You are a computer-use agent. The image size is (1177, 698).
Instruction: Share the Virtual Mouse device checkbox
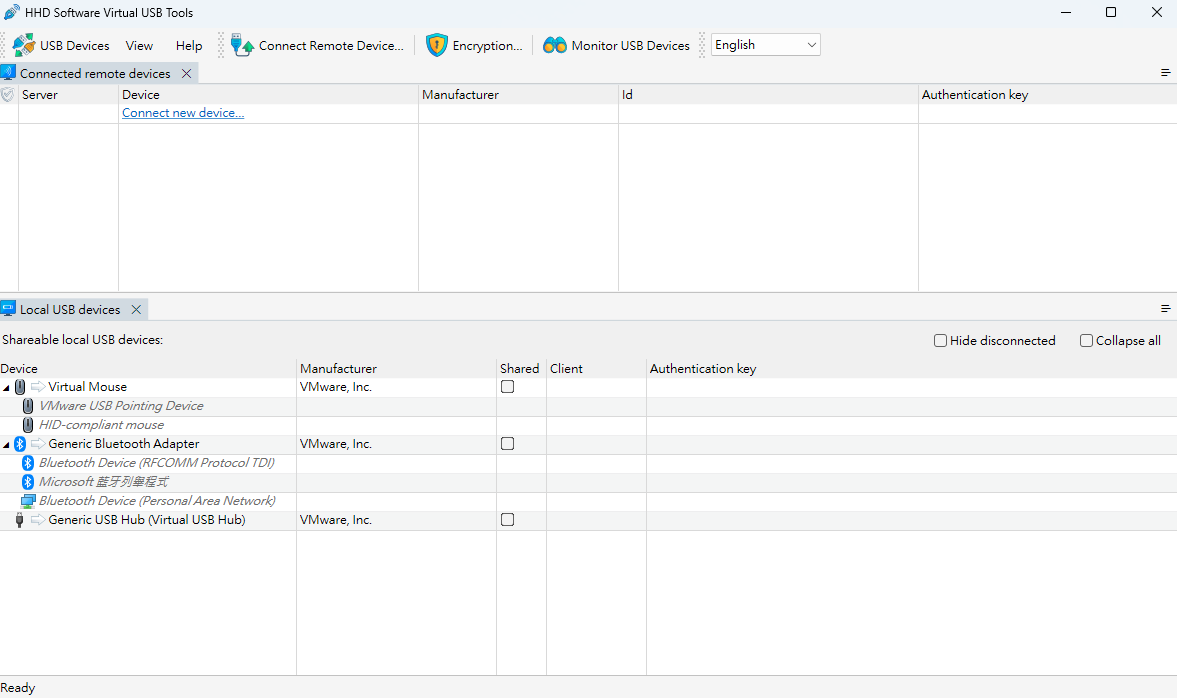pos(507,387)
